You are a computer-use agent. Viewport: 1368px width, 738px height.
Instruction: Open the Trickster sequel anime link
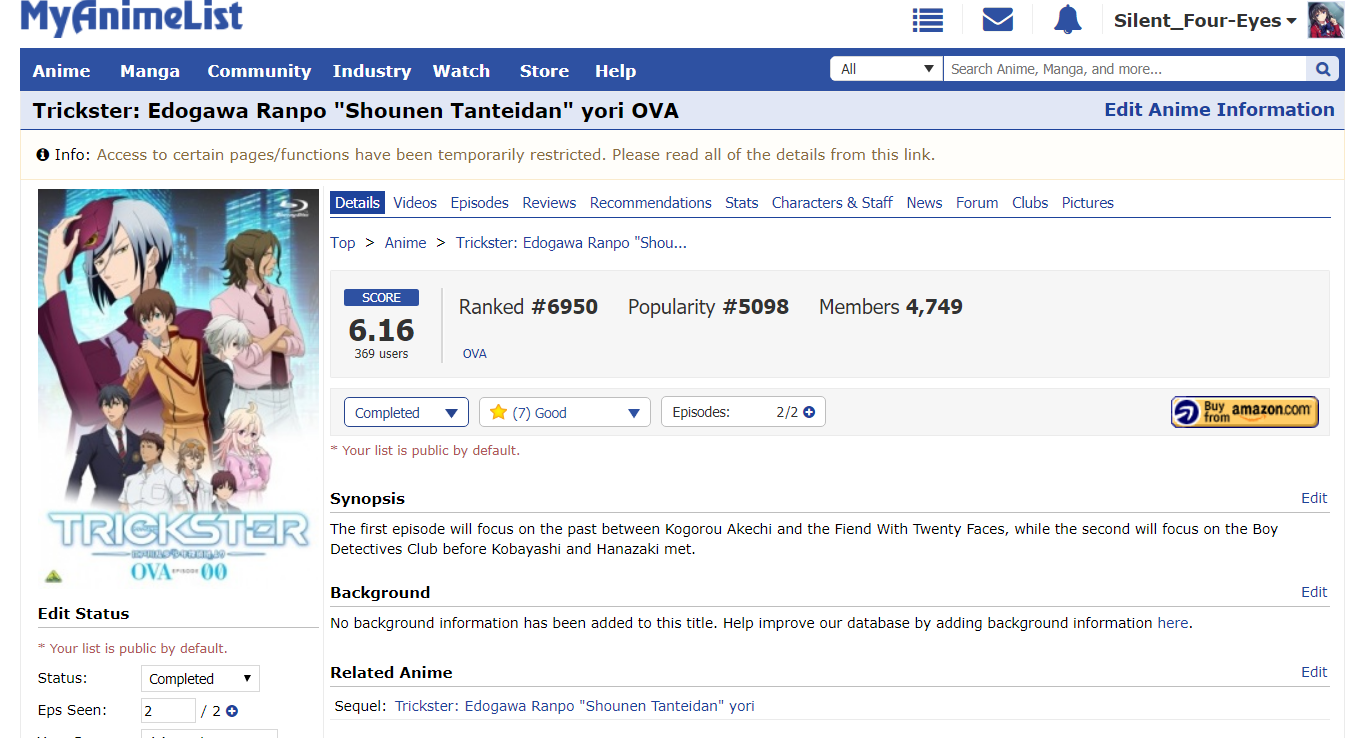pos(575,706)
